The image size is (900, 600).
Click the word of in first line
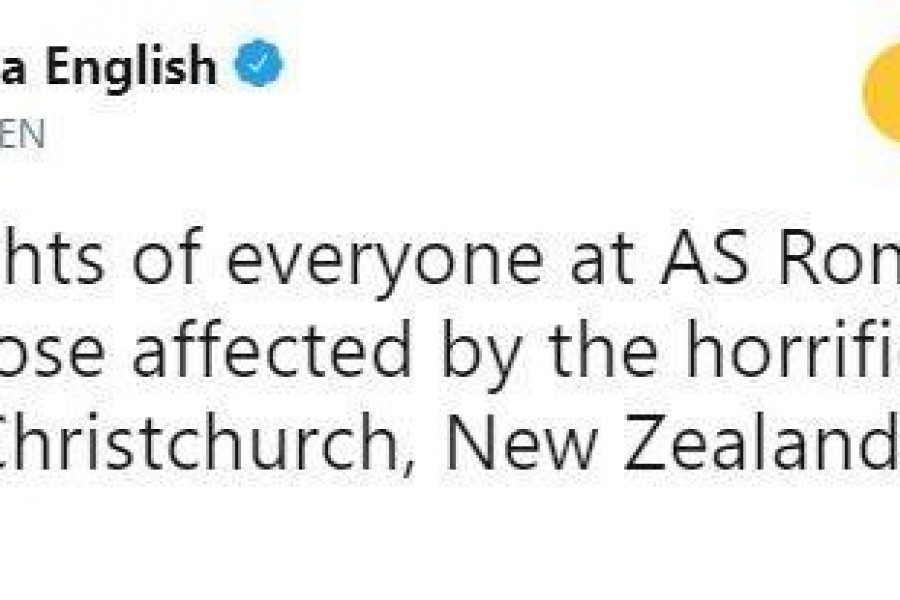click(x=168, y=257)
